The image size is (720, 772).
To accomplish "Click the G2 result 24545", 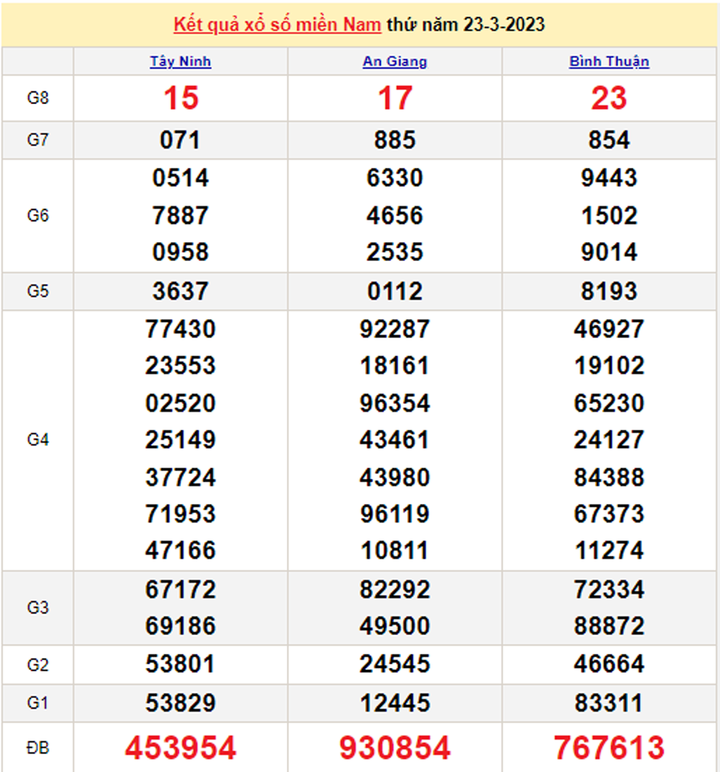I will [395, 664].
